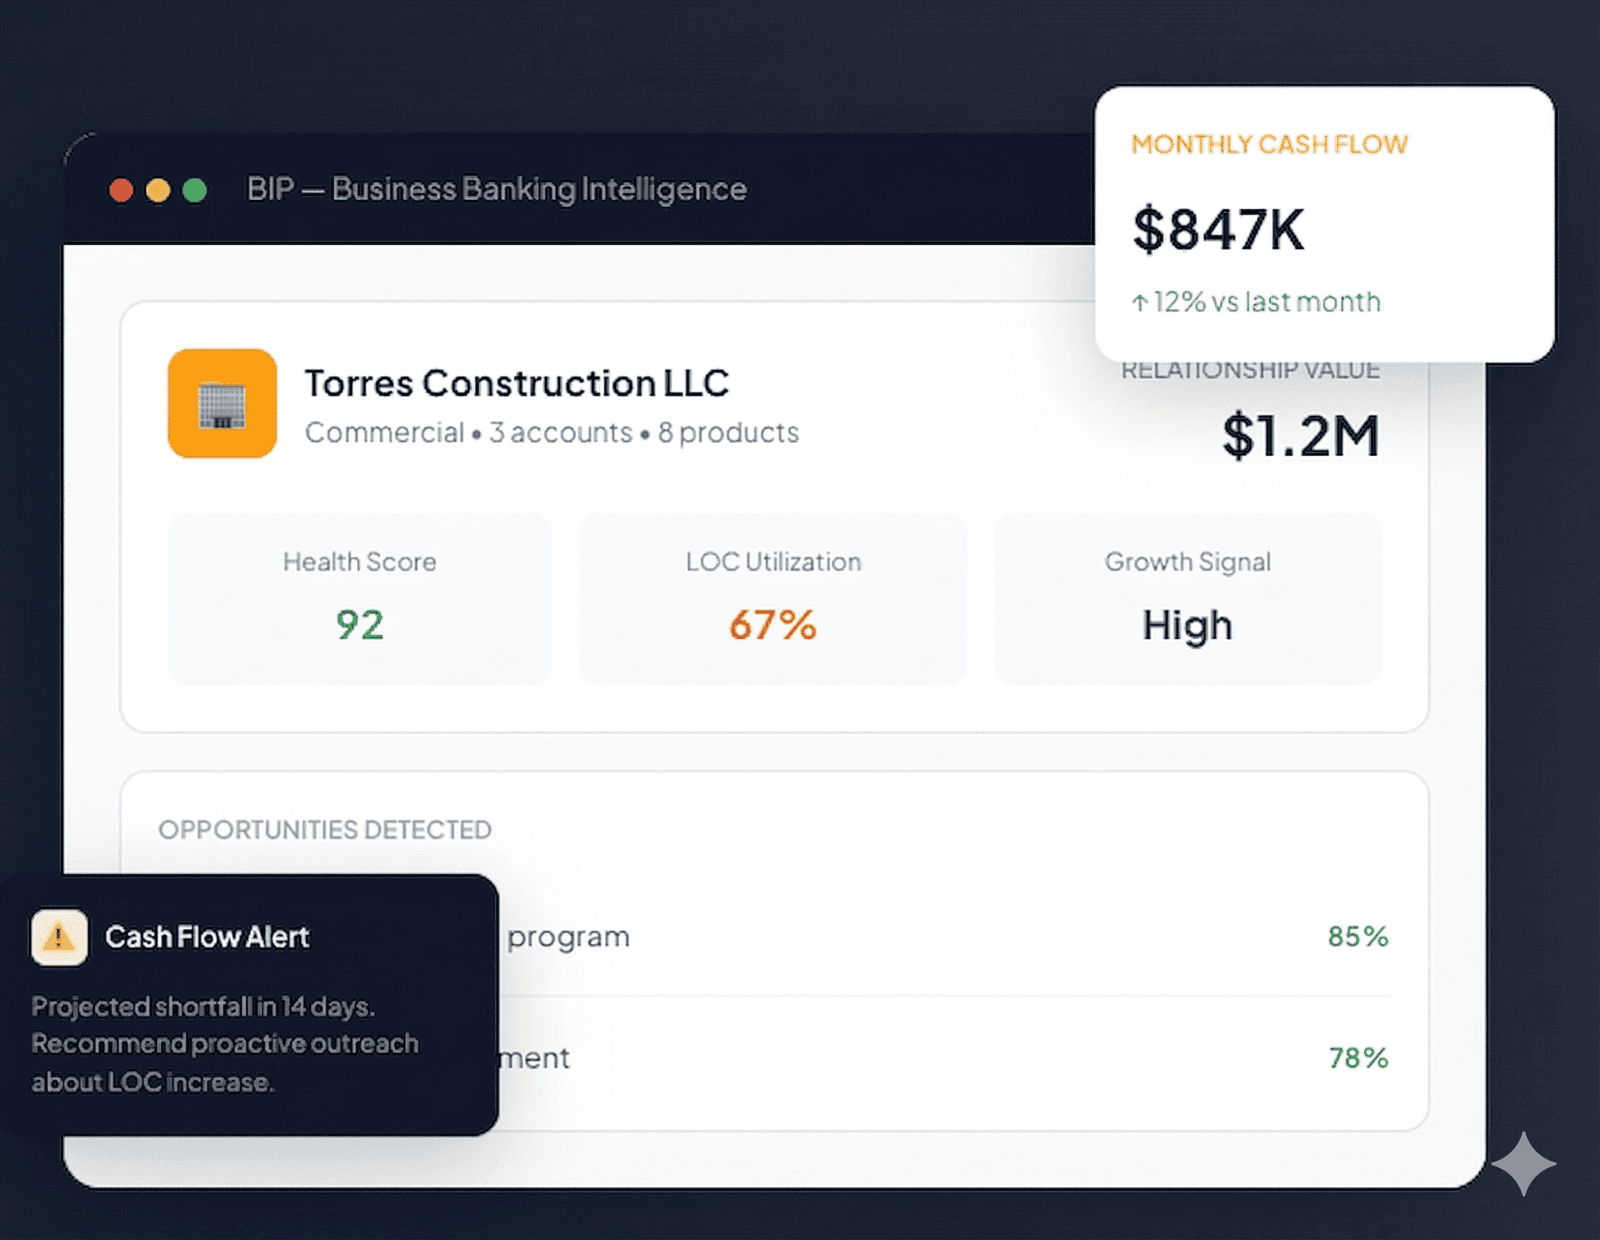Click the $1.2M relationship value figure
Screen dimensions: 1600x1240
tap(1300, 436)
